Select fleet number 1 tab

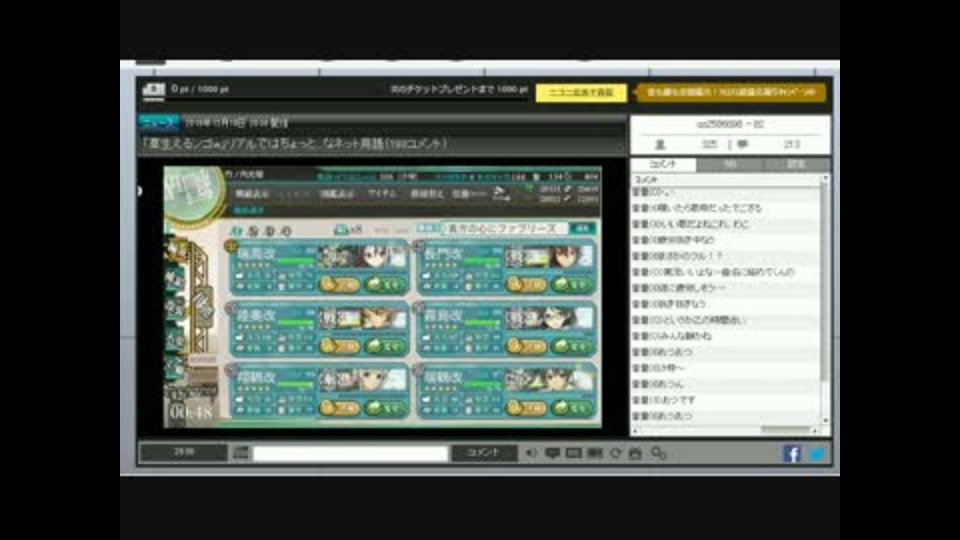(x=236, y=231)
